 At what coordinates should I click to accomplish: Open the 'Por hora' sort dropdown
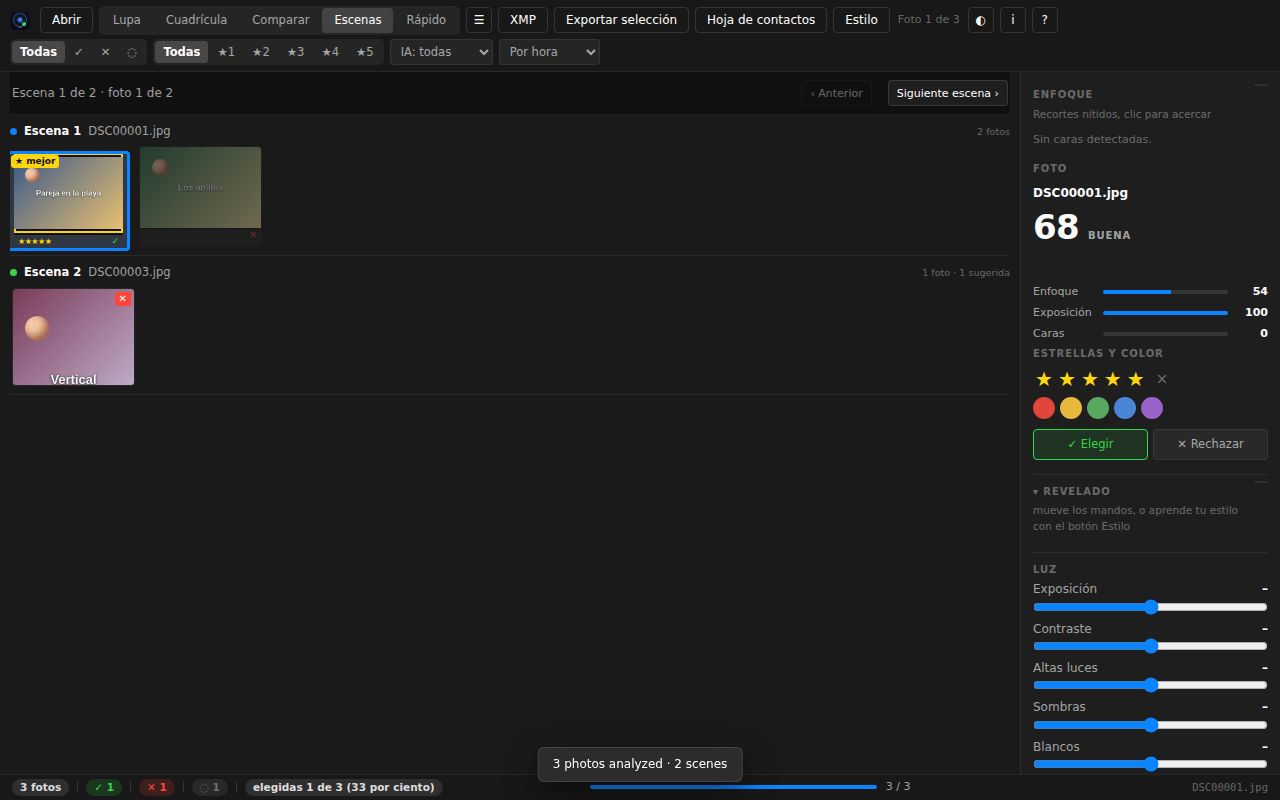click(x=549, y=52)
